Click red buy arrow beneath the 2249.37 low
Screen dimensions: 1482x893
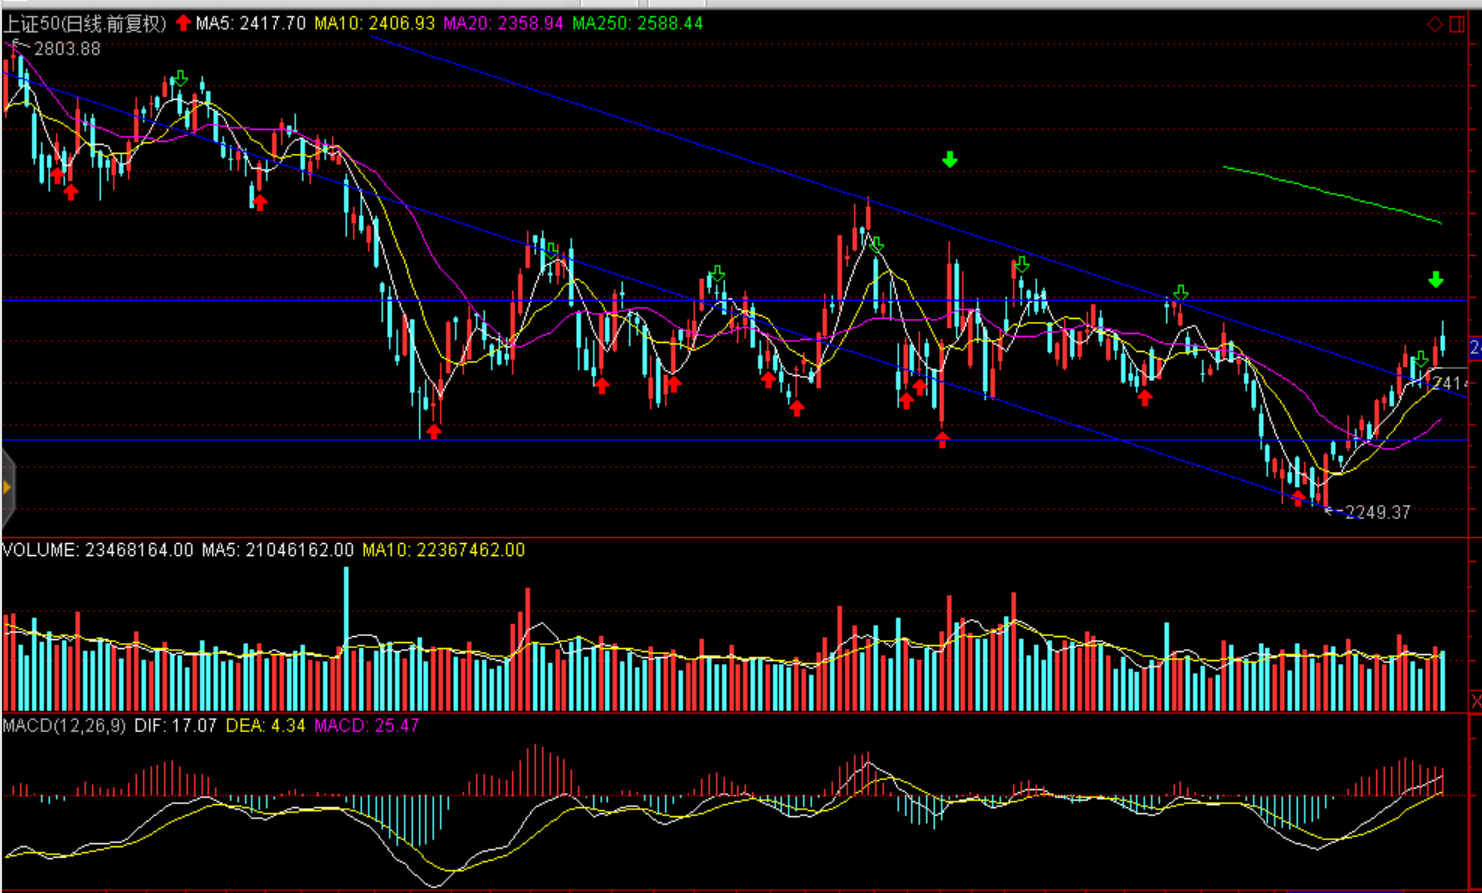1297,498
